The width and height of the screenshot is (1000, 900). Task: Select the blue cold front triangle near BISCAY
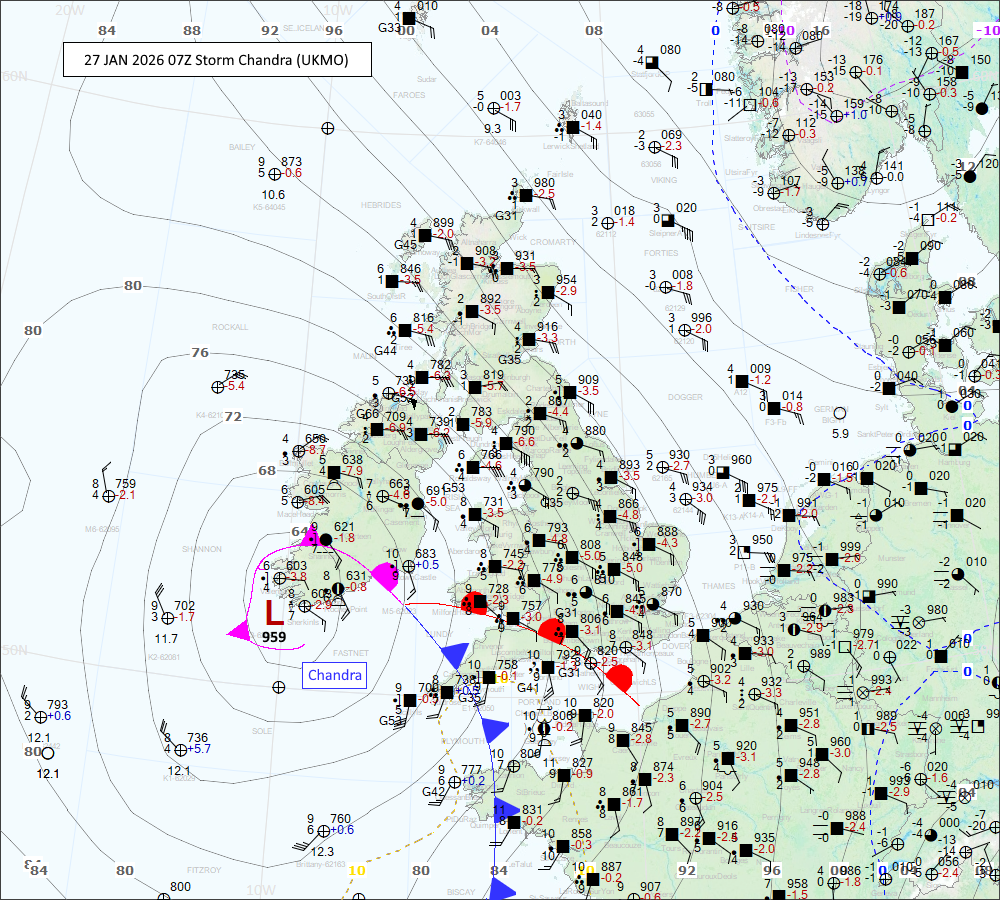click(503, 888)
